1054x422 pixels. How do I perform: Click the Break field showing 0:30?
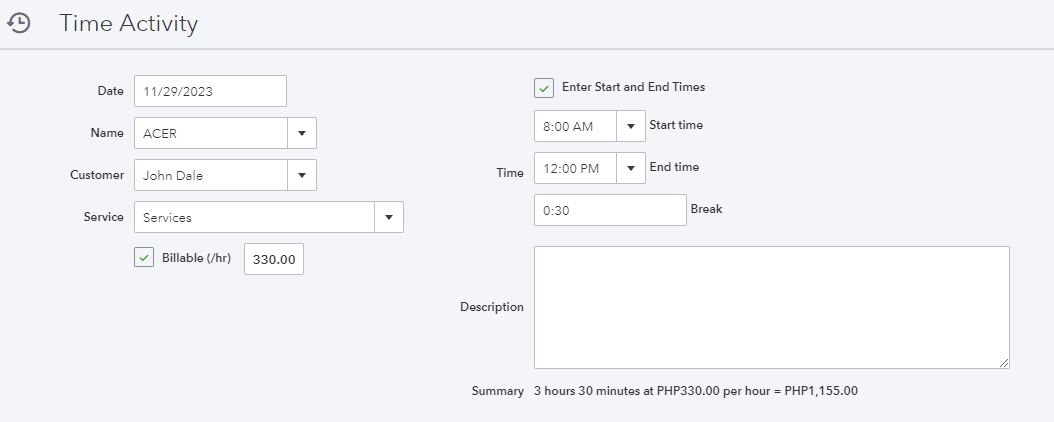click(x=610, y=210)
